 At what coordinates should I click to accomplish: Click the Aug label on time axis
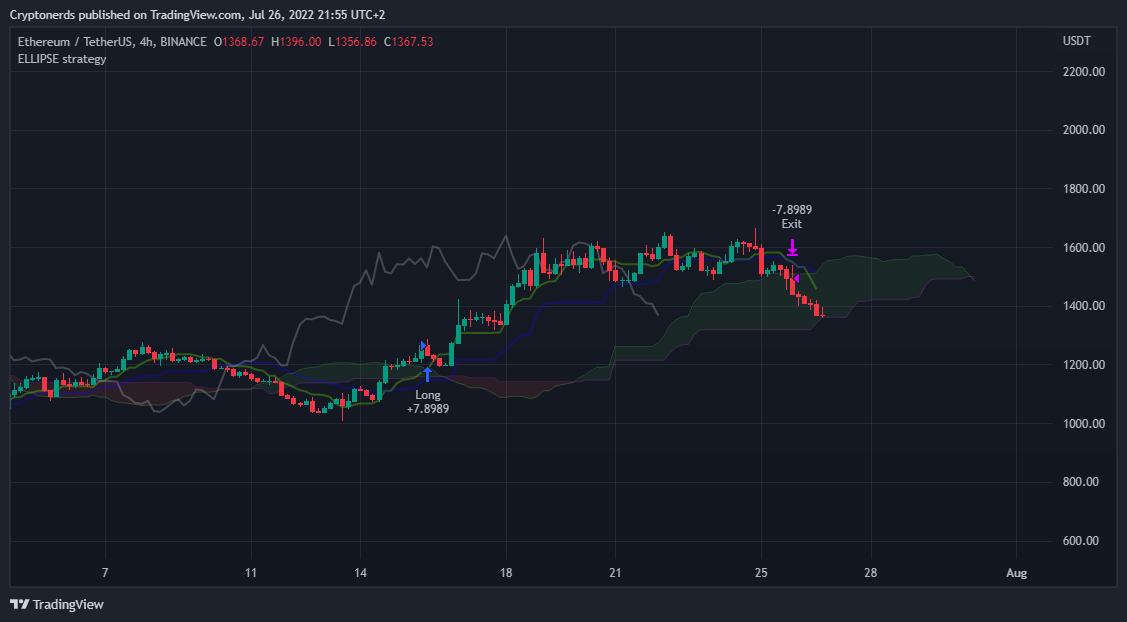tap(1016, 573)
